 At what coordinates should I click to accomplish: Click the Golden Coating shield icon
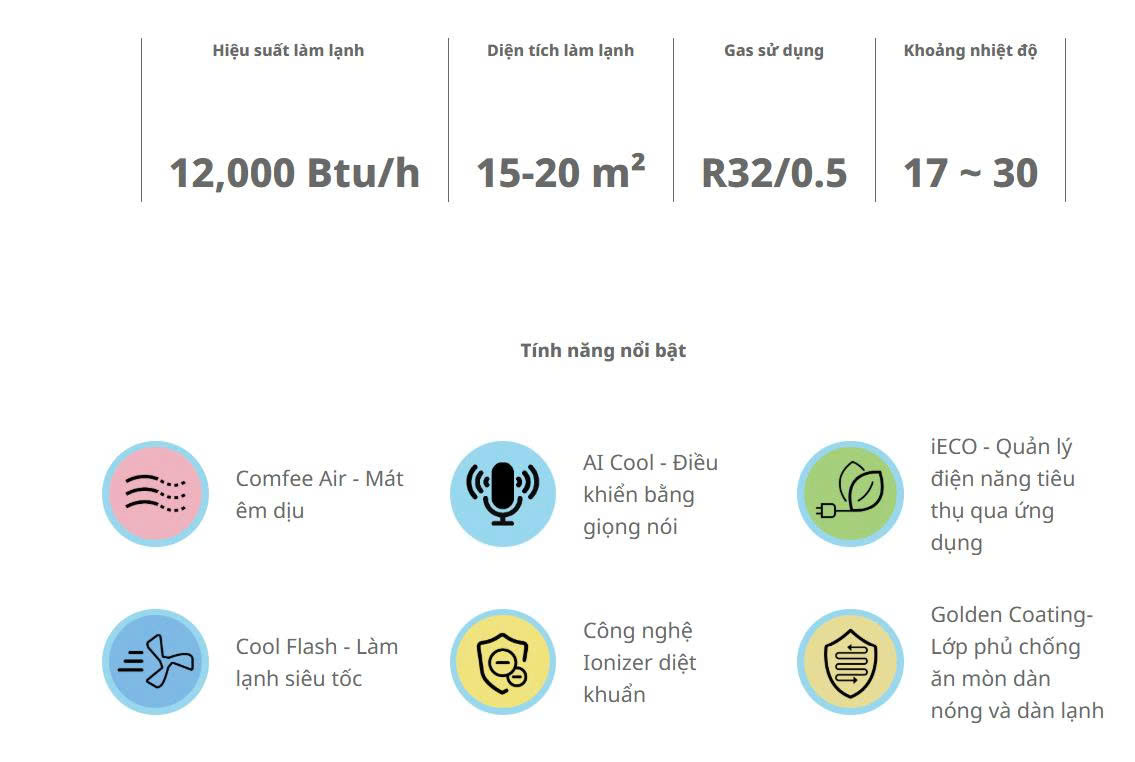(849, 662)
